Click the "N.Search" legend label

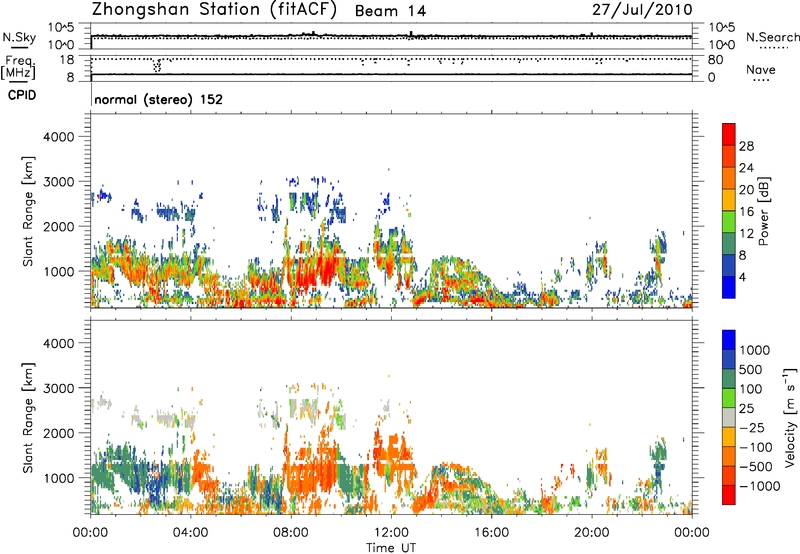pos(773,37)
